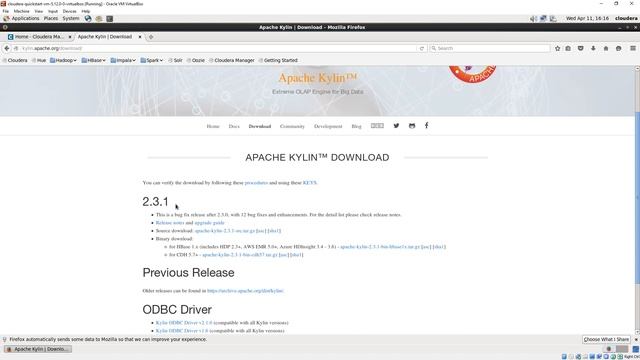Open the archive.apache.org older releases link
This screenshot has width=640, height=360.
pyautogui.click(x=245, y=291)
